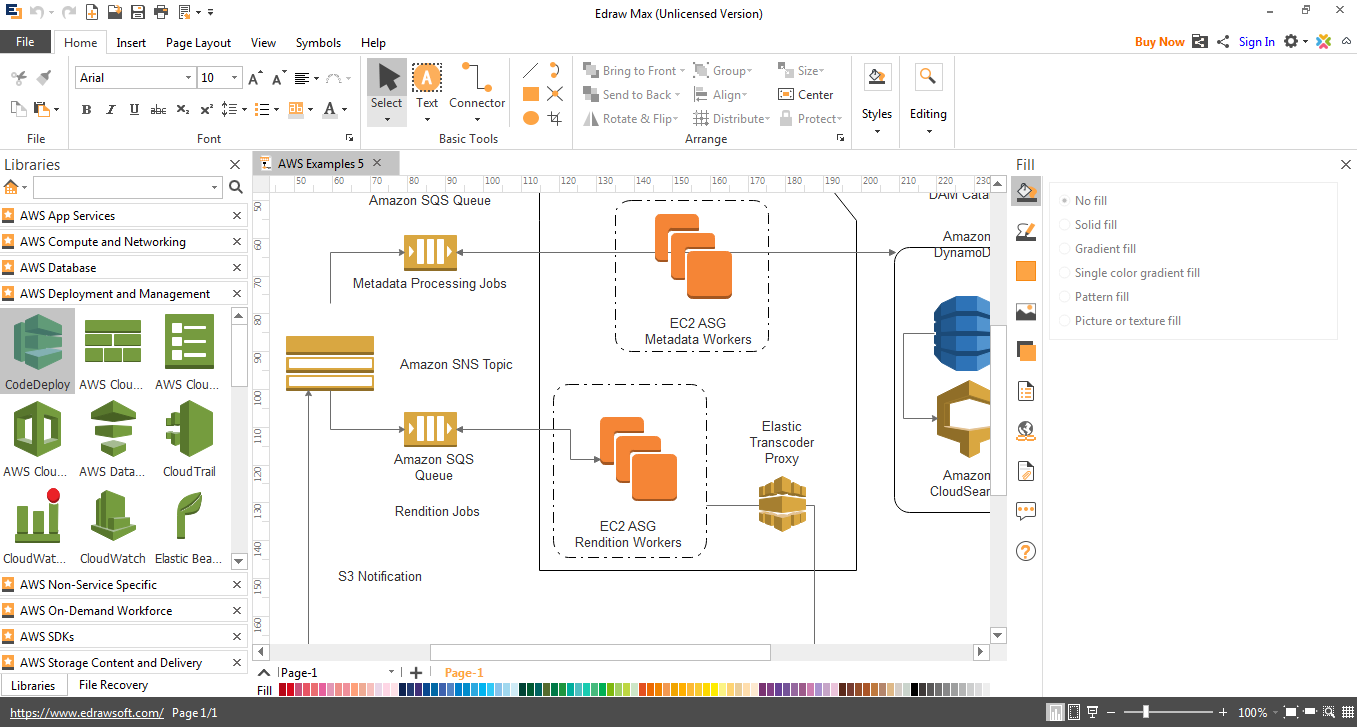Click the Buy Now link
1357x727 pixels.
(1160, 42)
